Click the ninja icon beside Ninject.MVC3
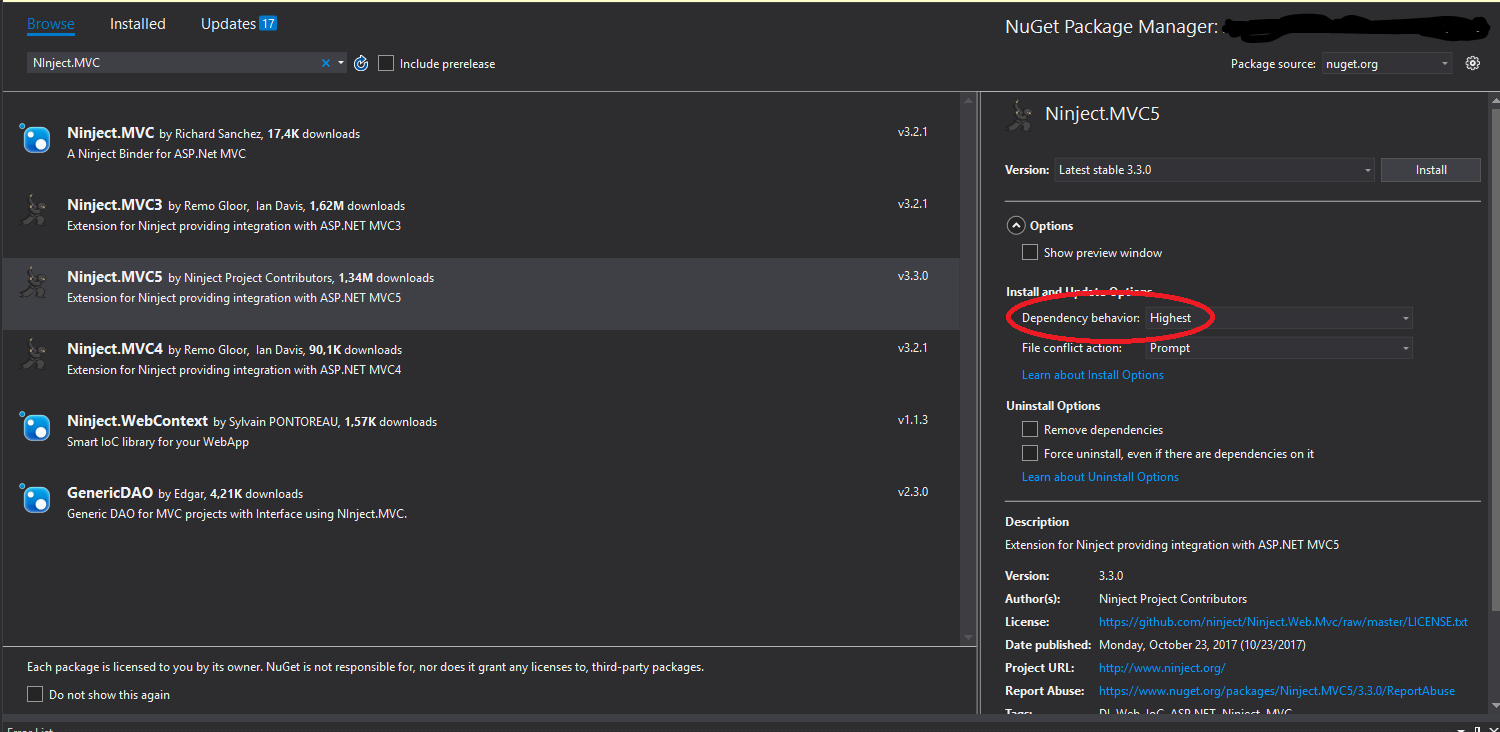Viewport: 1500px width, 732px height. coord(33,210)
